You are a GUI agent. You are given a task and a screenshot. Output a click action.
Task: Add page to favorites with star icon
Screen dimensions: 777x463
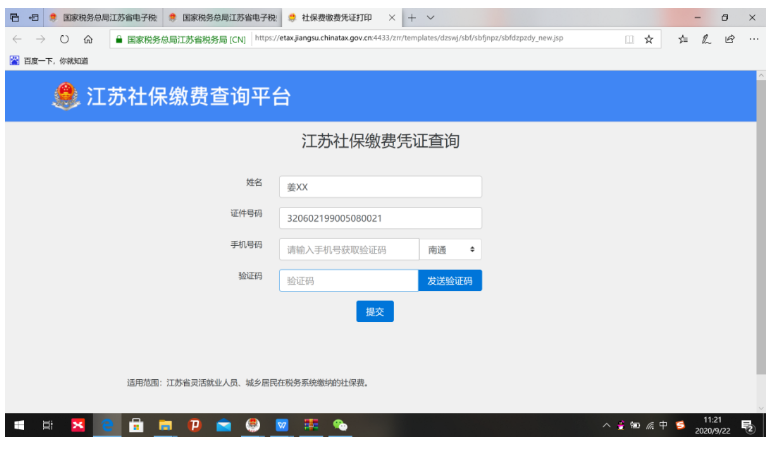click(649, 39)
